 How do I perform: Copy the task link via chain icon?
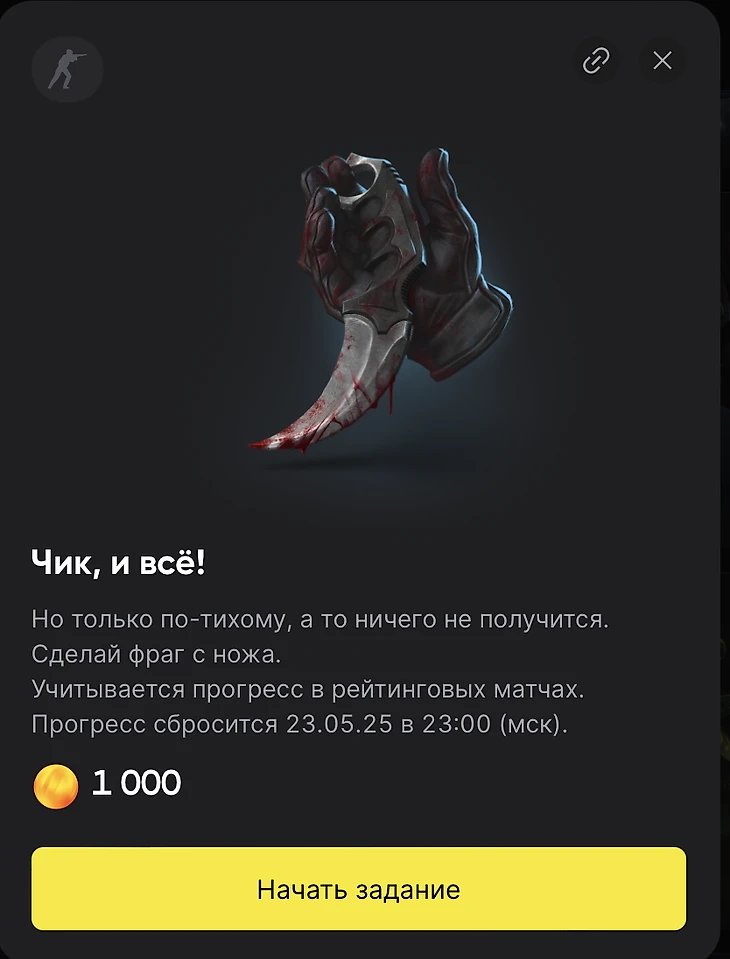pyautogui.click(x=596, y=61)
